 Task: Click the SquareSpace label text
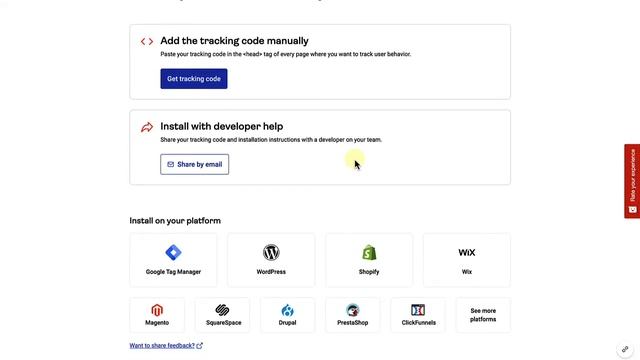(x=224, y=322)
